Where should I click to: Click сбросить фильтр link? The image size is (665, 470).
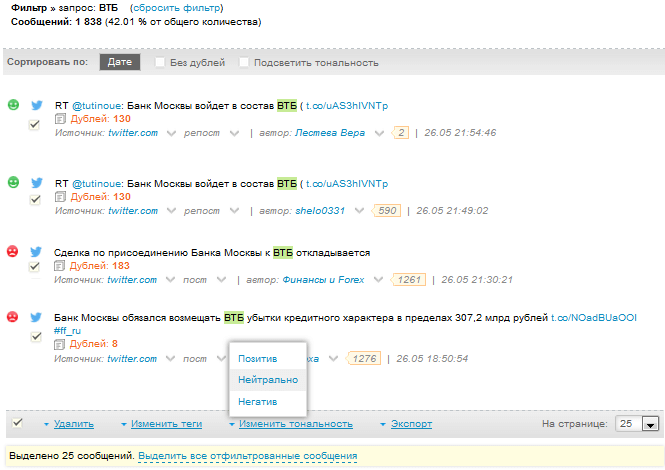177,8
